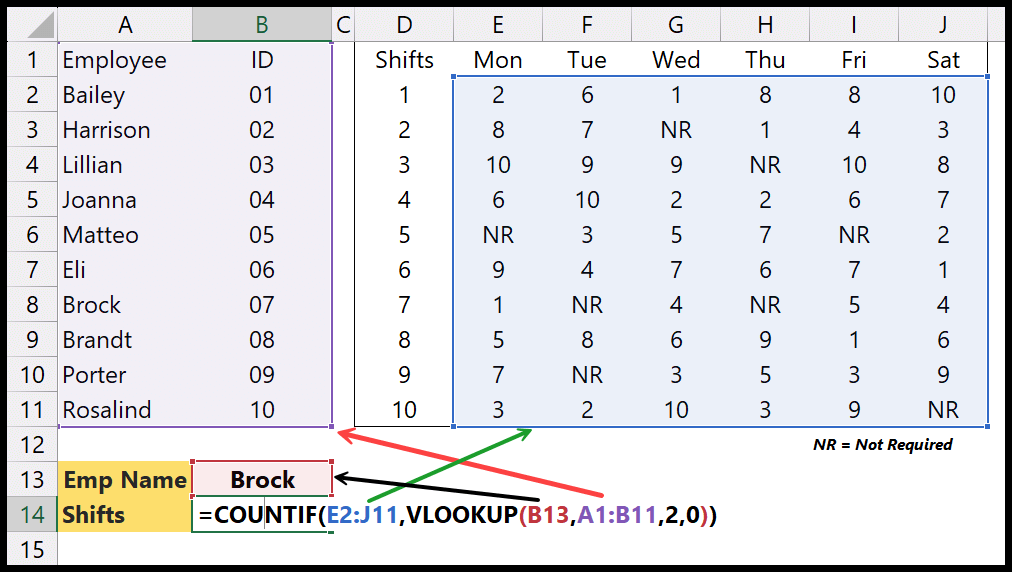Select column D header

(x=404, y=25)
